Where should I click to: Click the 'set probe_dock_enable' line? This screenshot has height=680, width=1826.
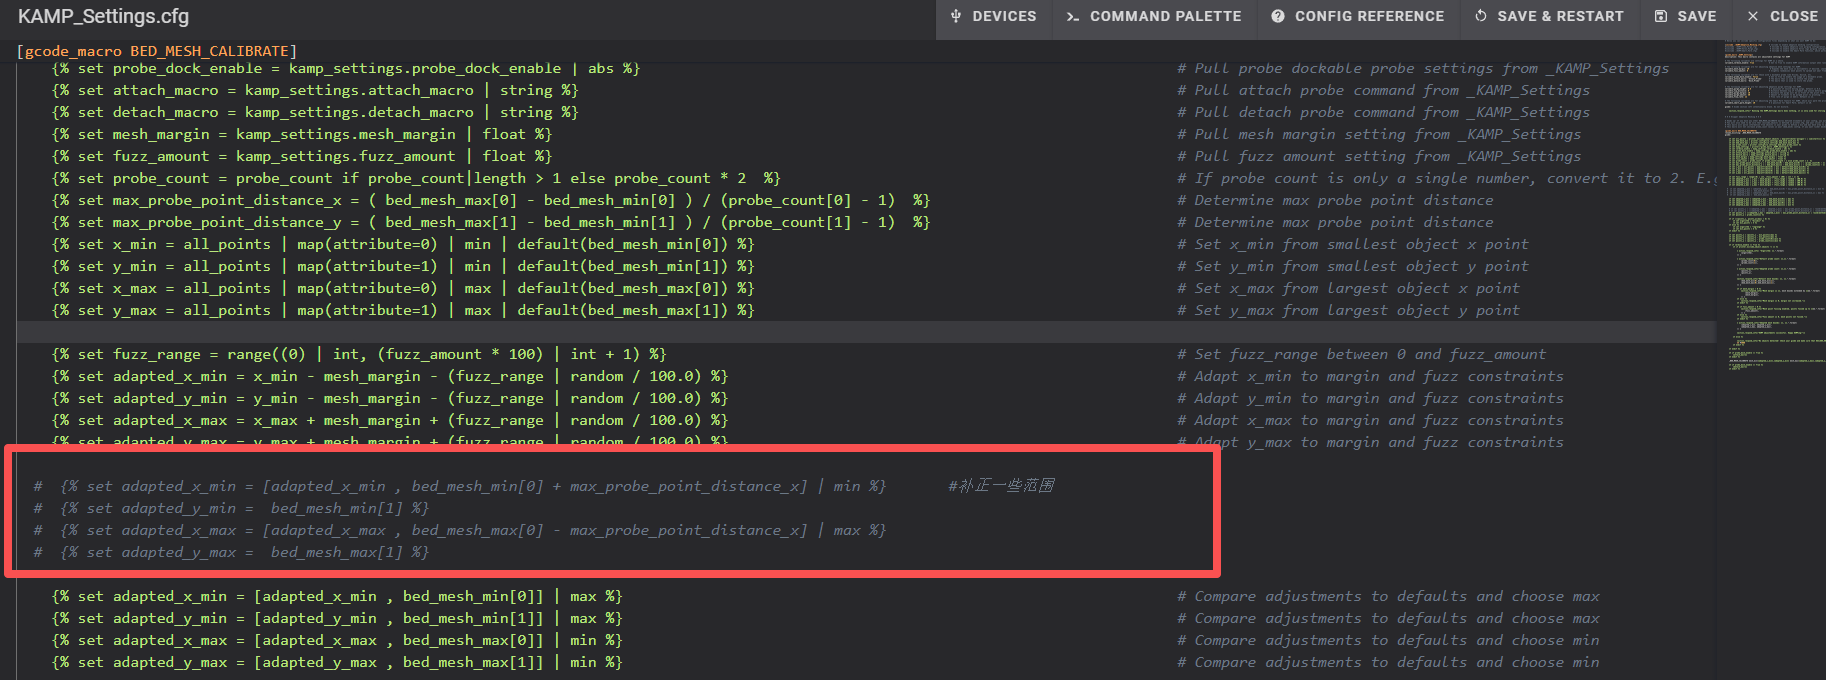345,68
